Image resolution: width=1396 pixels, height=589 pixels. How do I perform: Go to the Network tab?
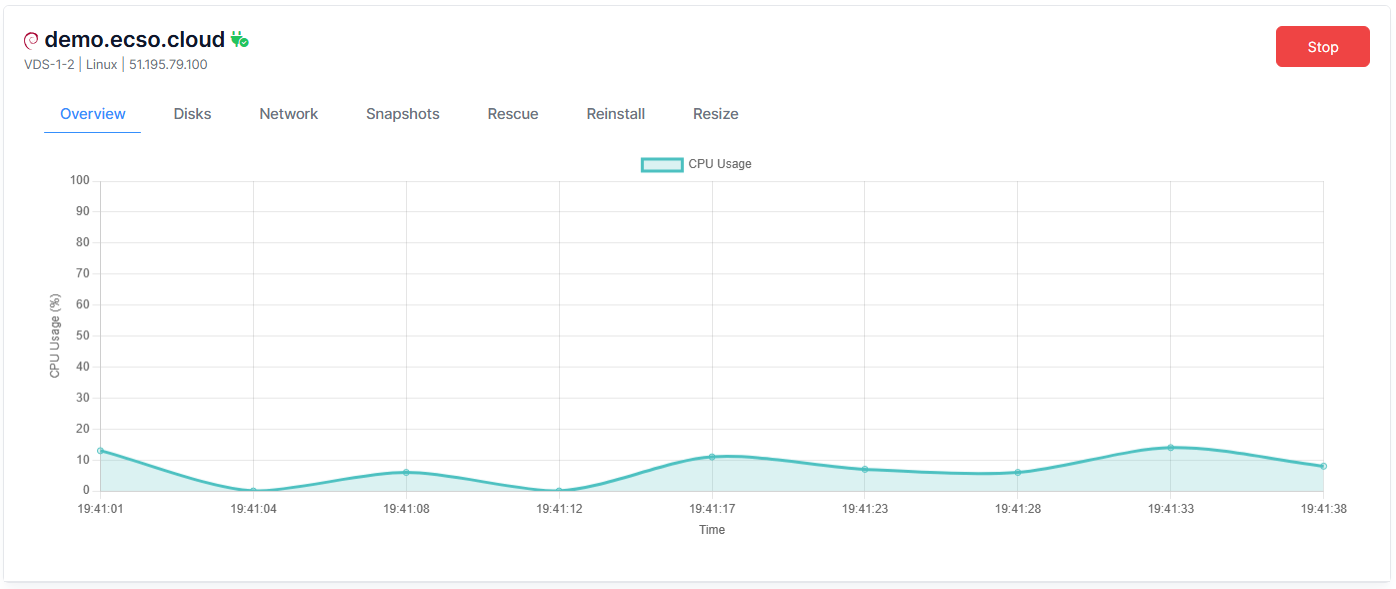(288, 114)
